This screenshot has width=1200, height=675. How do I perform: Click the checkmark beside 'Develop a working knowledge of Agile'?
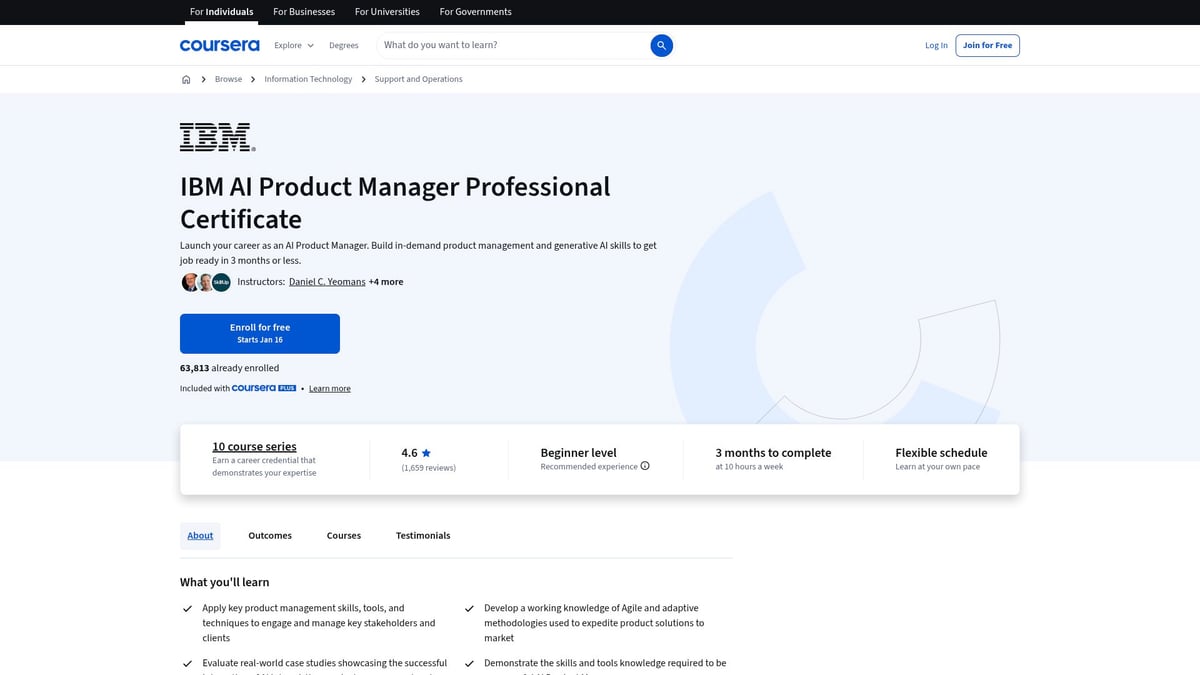click(469, 608)
